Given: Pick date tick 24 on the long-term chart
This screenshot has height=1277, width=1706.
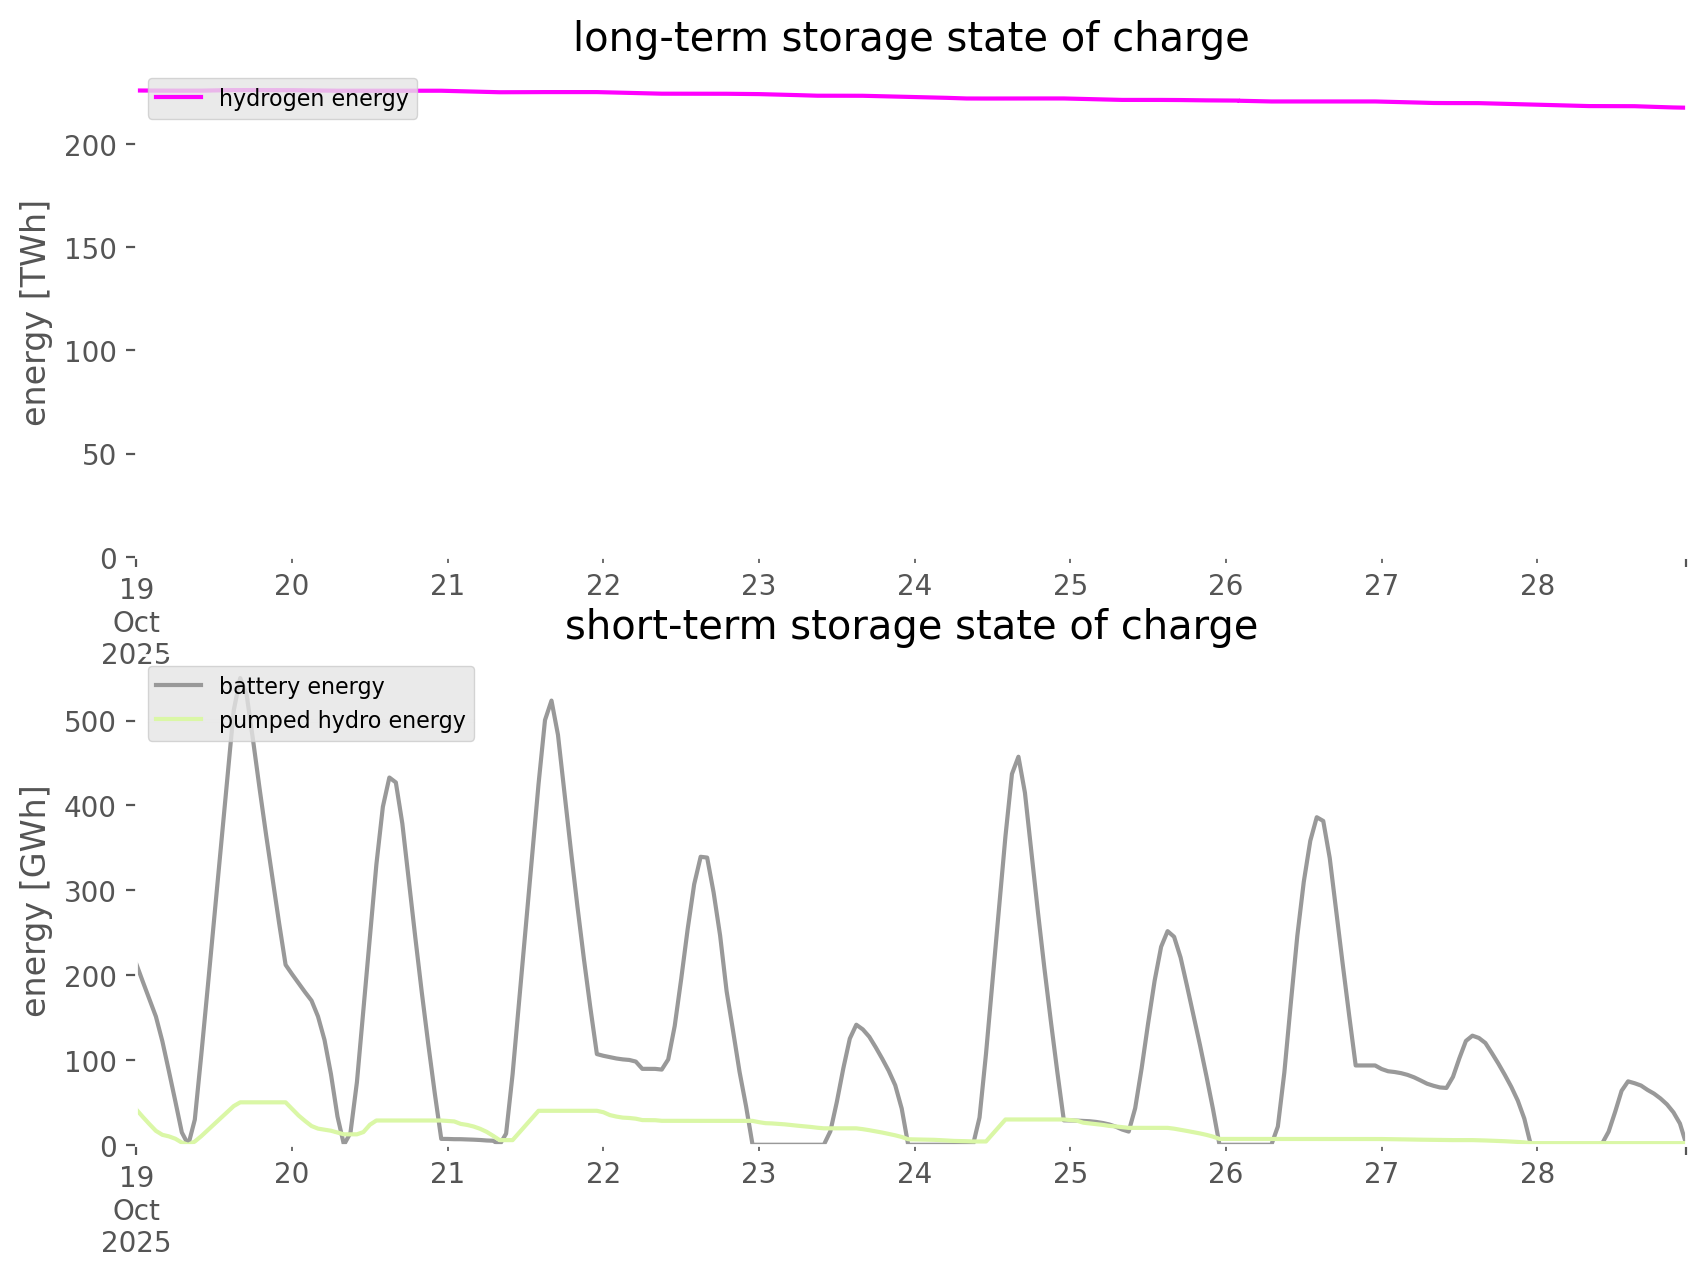Looking at the screenshot, I should tap(914, 585).
